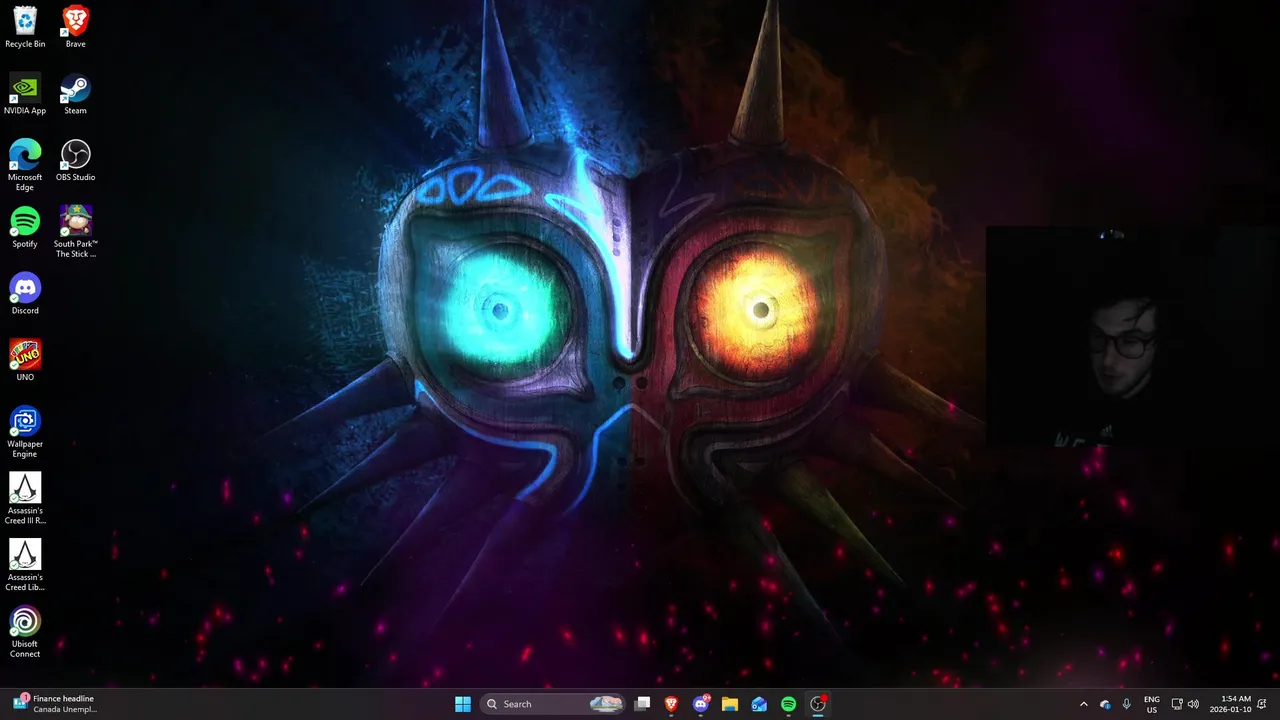Screen dimensions: 1280x720
Task: Select the UNO game desktop shortcut
Action: (x=25, y=360)
